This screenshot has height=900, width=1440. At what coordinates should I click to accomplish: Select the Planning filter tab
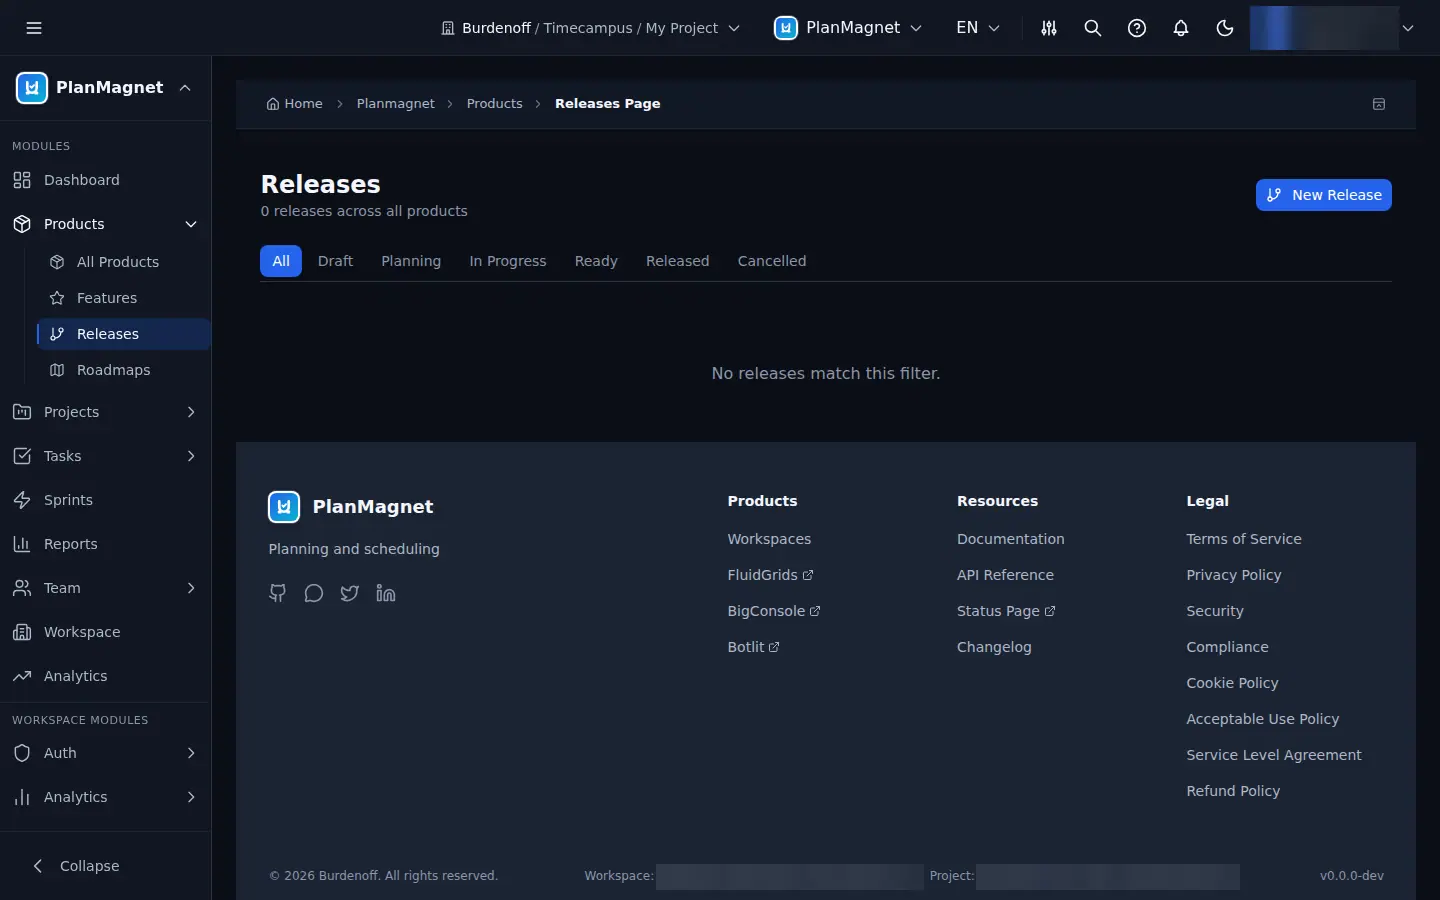point(411,261)
